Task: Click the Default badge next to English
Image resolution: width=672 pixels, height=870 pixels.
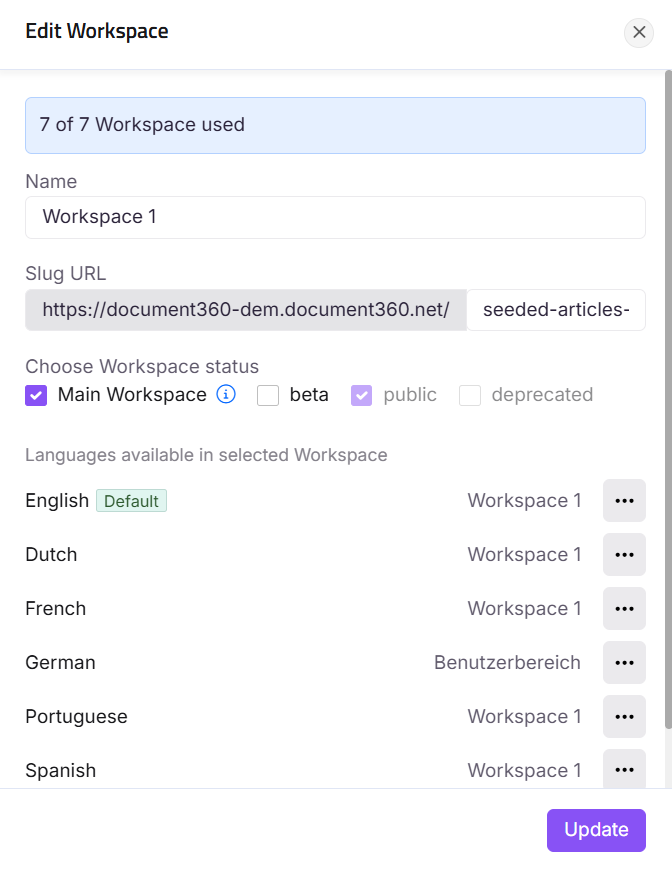Action: click(131, 499)
